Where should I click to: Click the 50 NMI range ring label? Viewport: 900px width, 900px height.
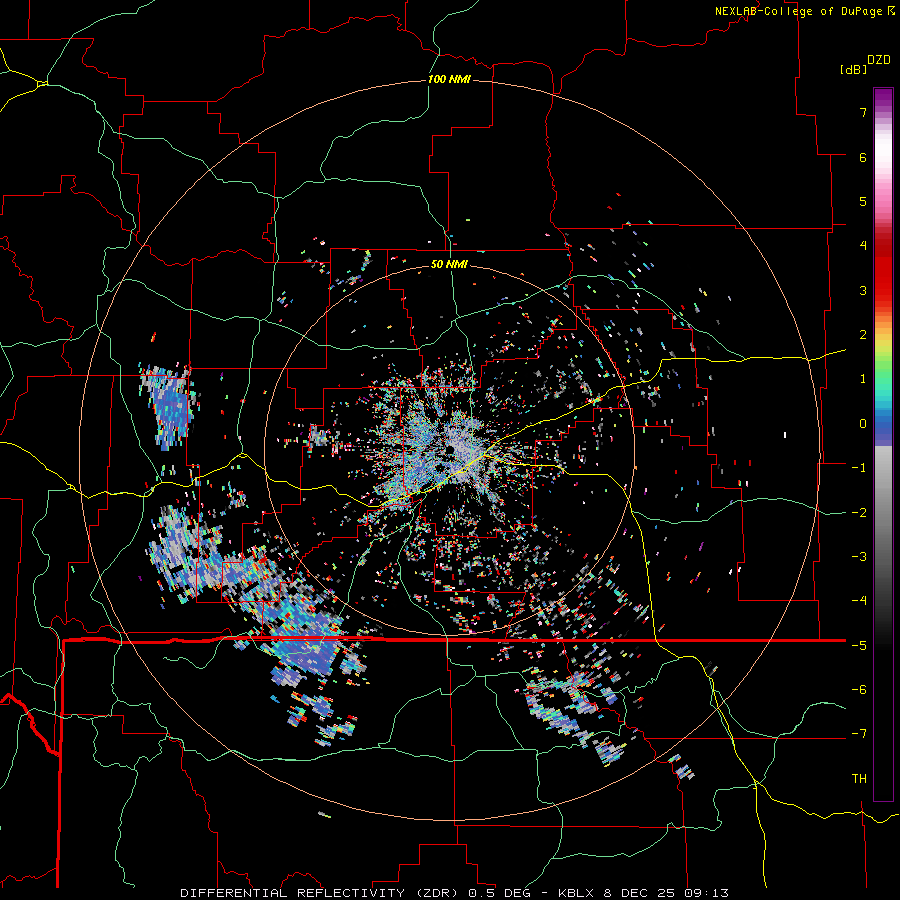(449, 265)
